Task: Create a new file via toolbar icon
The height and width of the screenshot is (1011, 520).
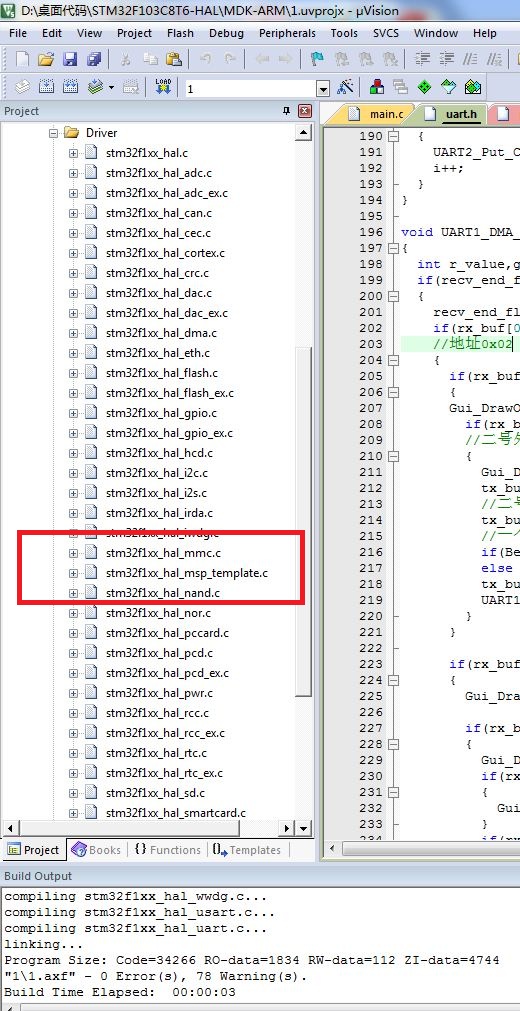Action: click(x=22, y=59)
